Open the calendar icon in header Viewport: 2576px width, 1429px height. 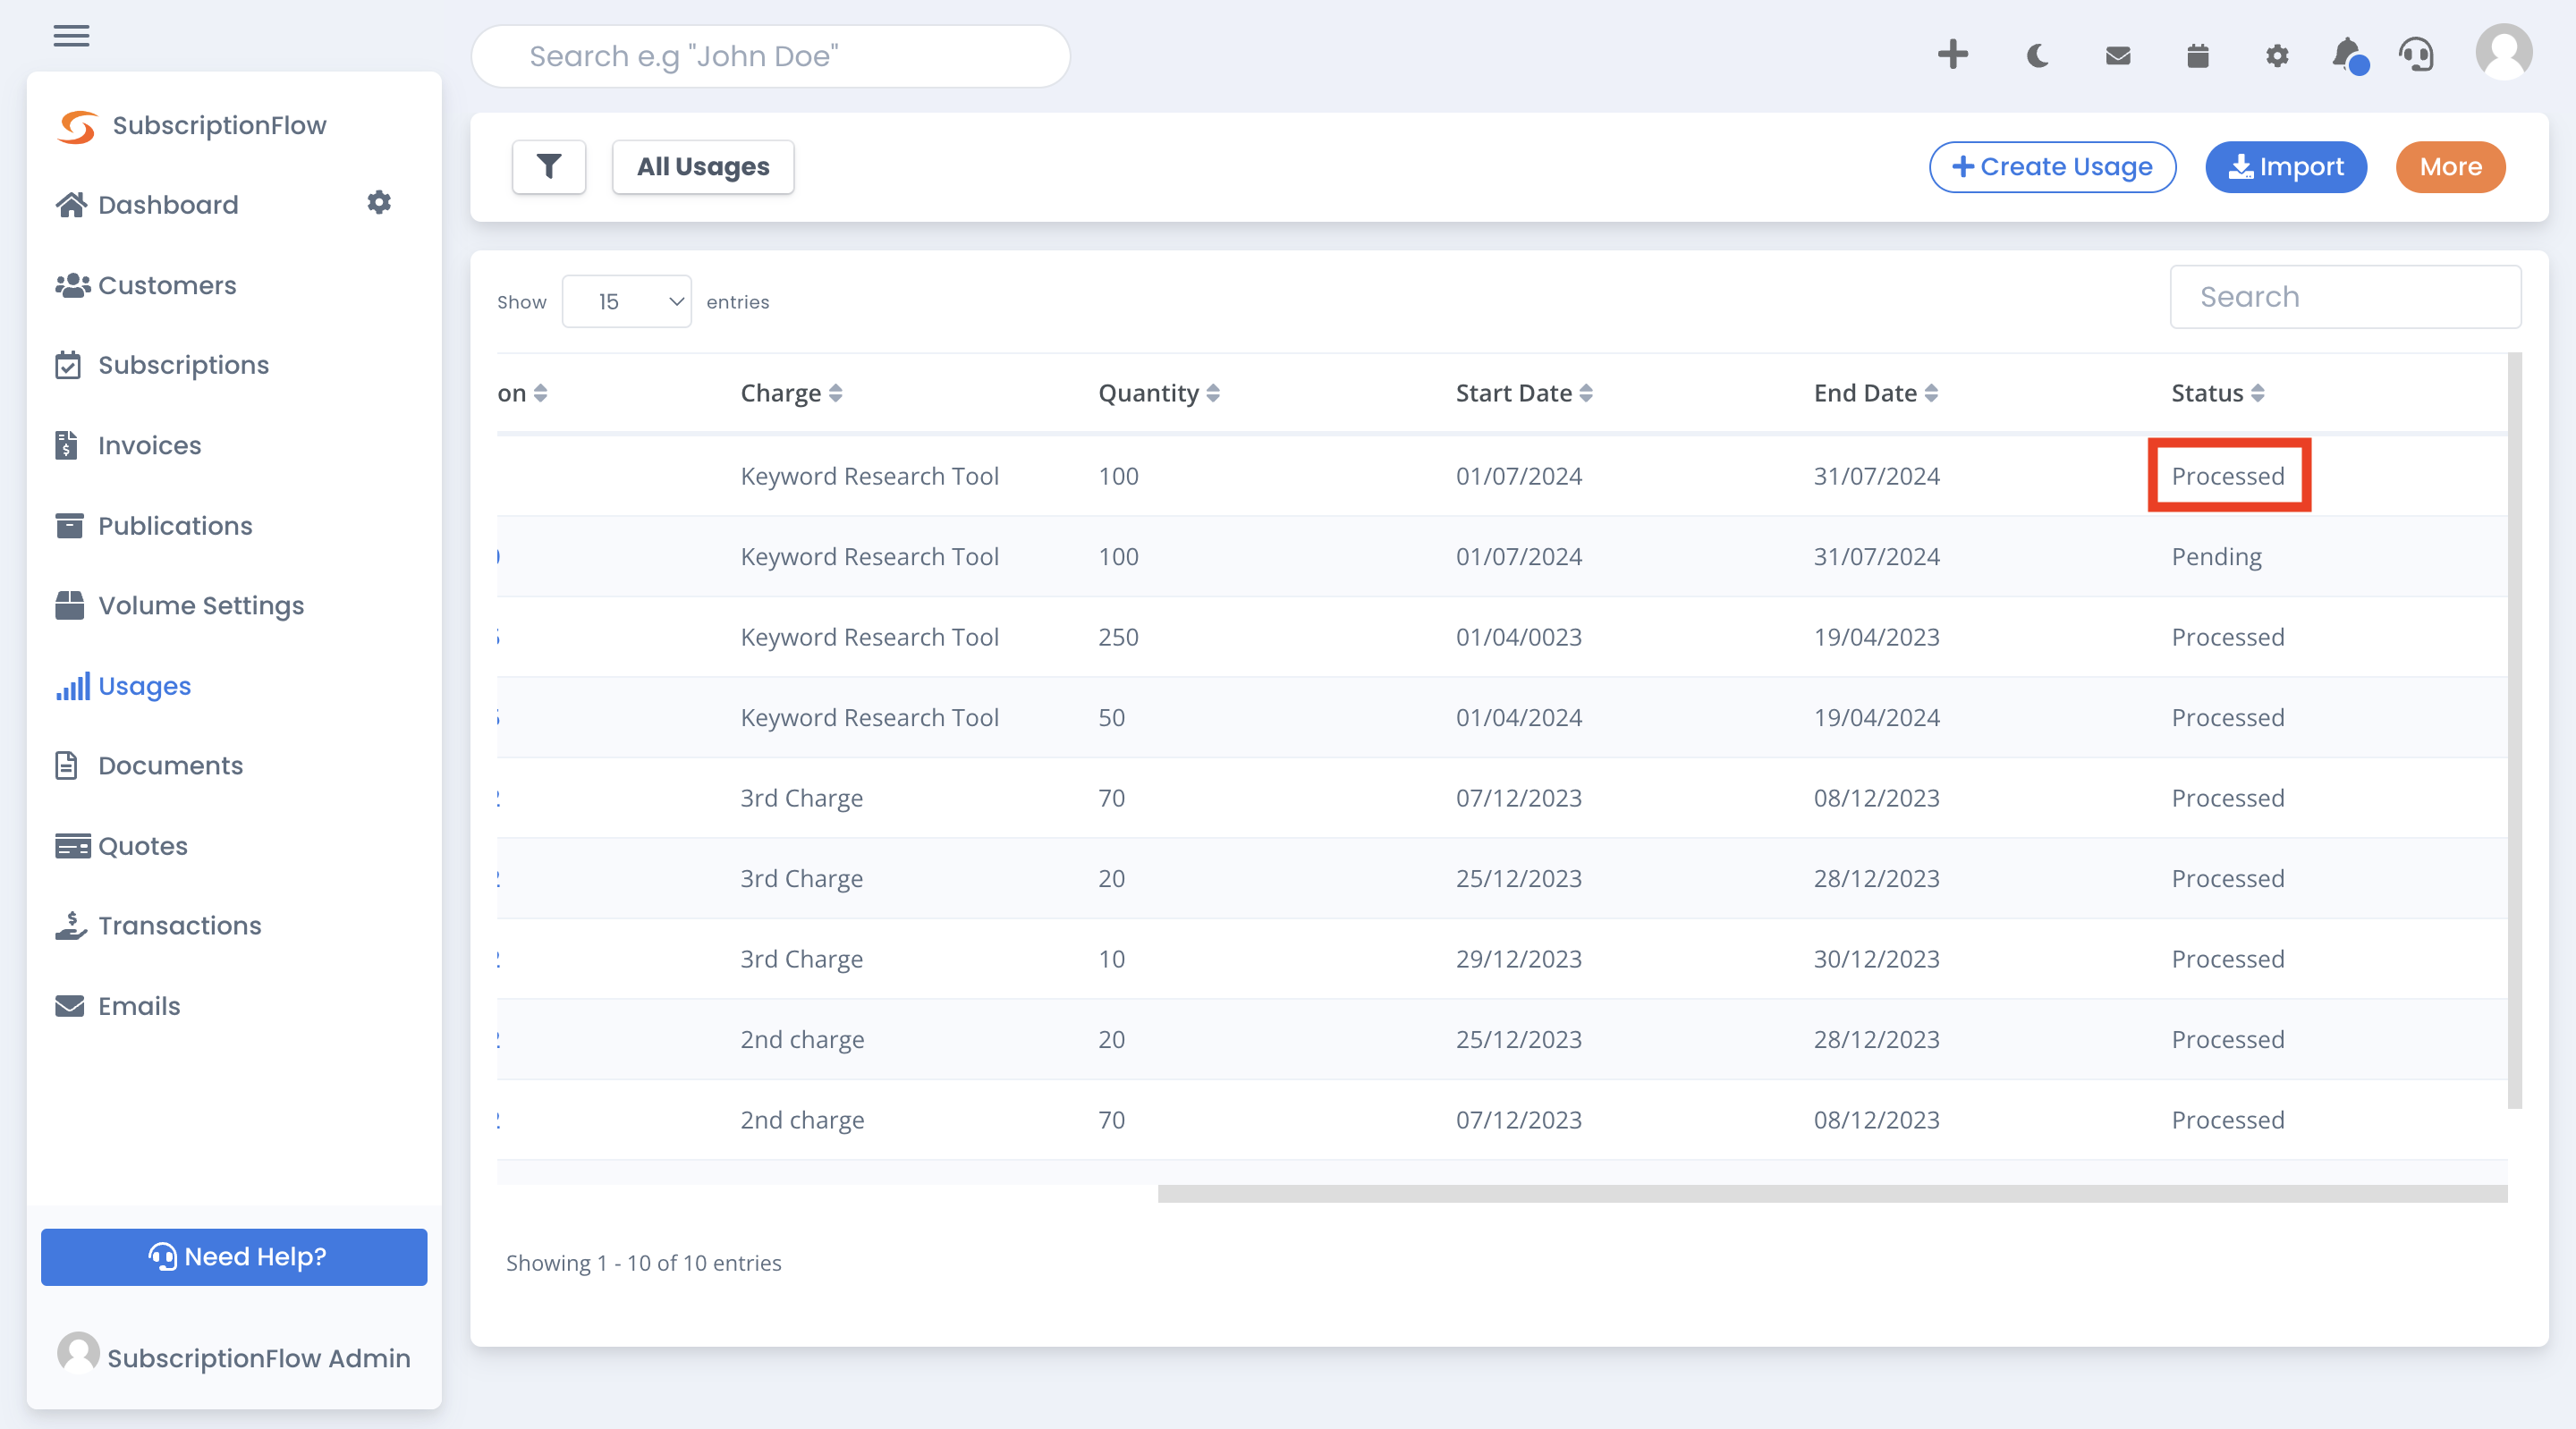tap(2197, 55)
